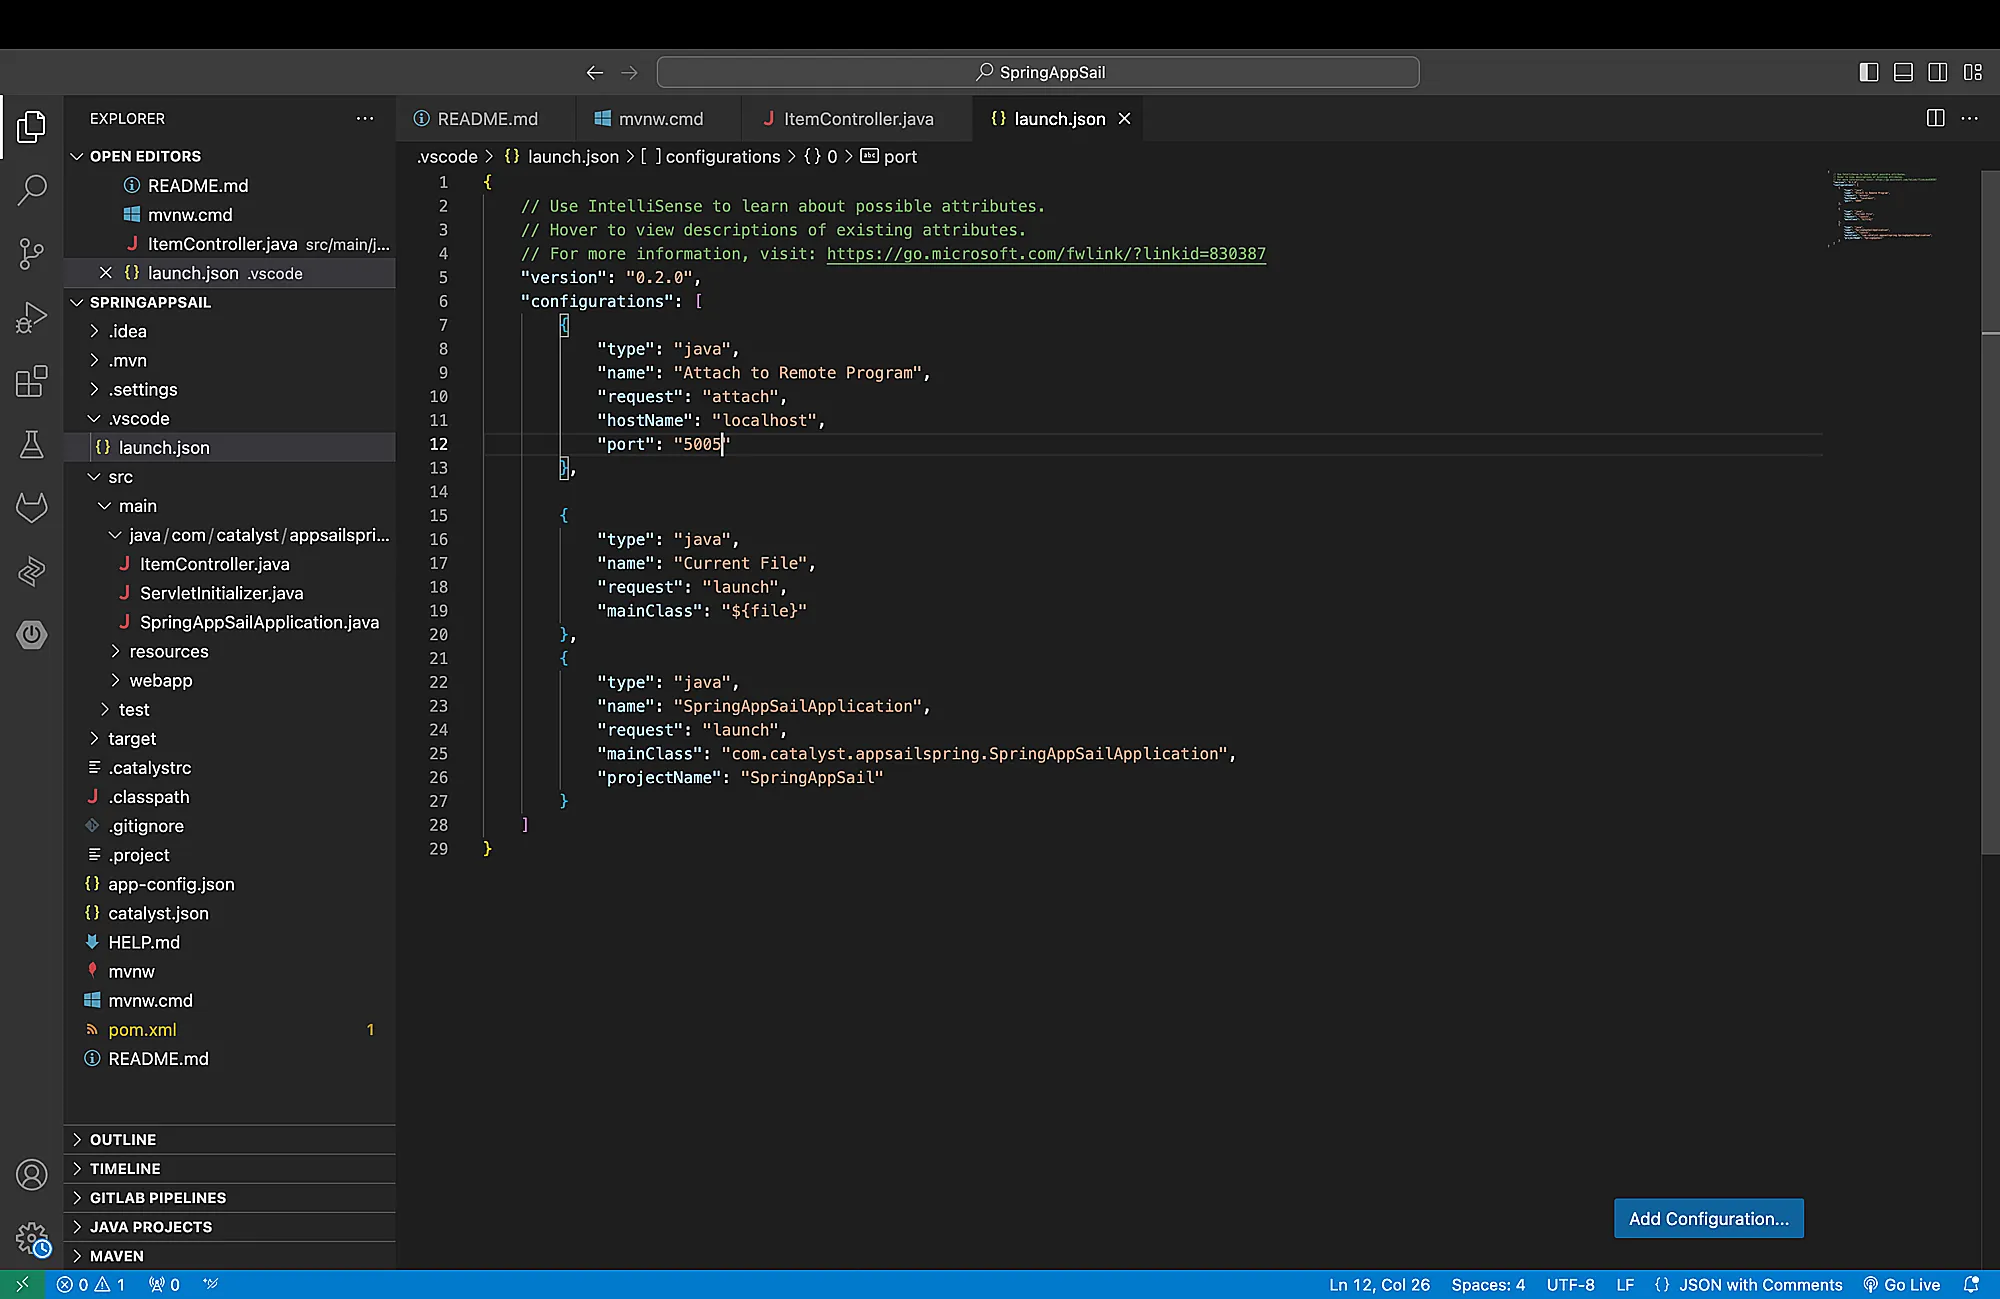Open the Source Control view icon
Screen dimensions: 2000x1299
click(x=31, y=253)
